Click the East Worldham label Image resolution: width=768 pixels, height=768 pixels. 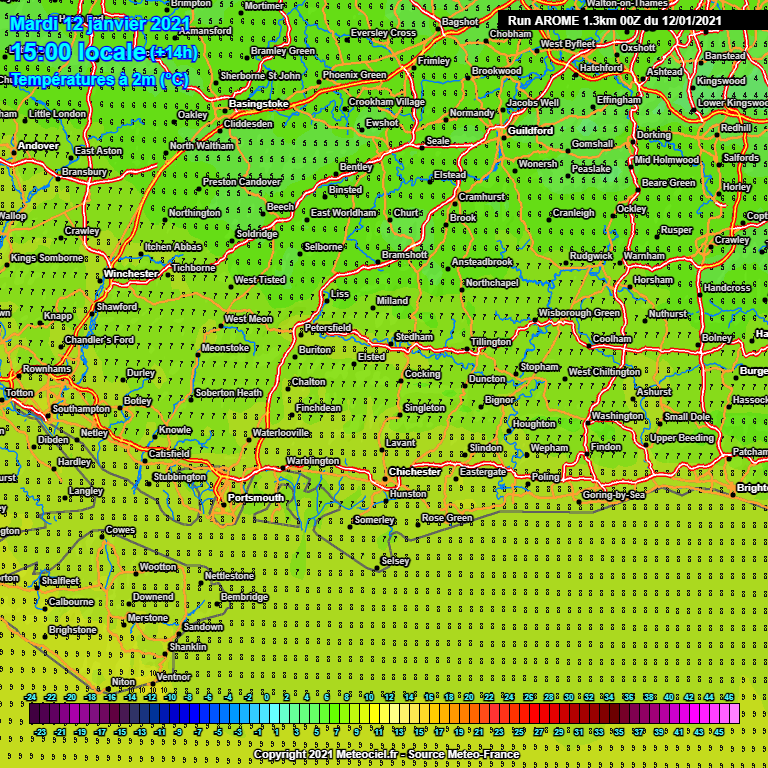coord(343,213)
